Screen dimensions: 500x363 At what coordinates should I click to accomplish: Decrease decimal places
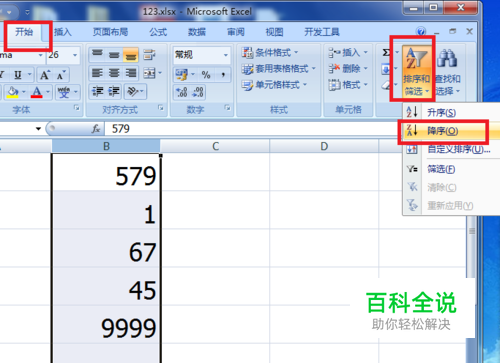click(x=198, y=92)
